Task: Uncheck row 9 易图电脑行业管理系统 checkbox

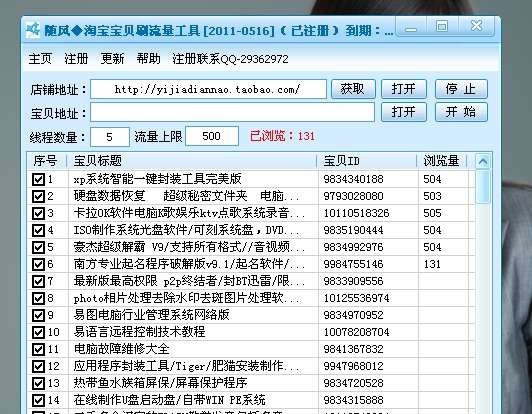Action: pos(38,315)
